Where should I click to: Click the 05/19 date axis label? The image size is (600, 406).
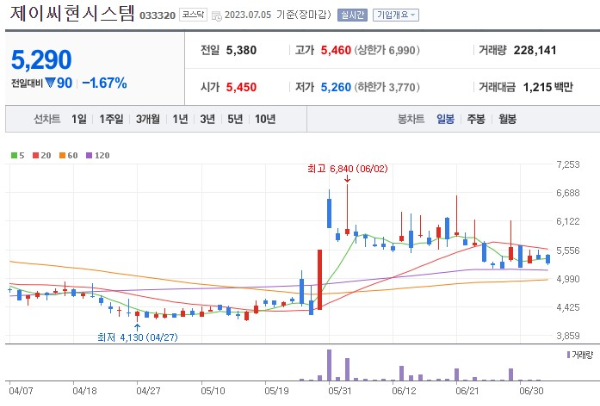[x=276, y=391]
